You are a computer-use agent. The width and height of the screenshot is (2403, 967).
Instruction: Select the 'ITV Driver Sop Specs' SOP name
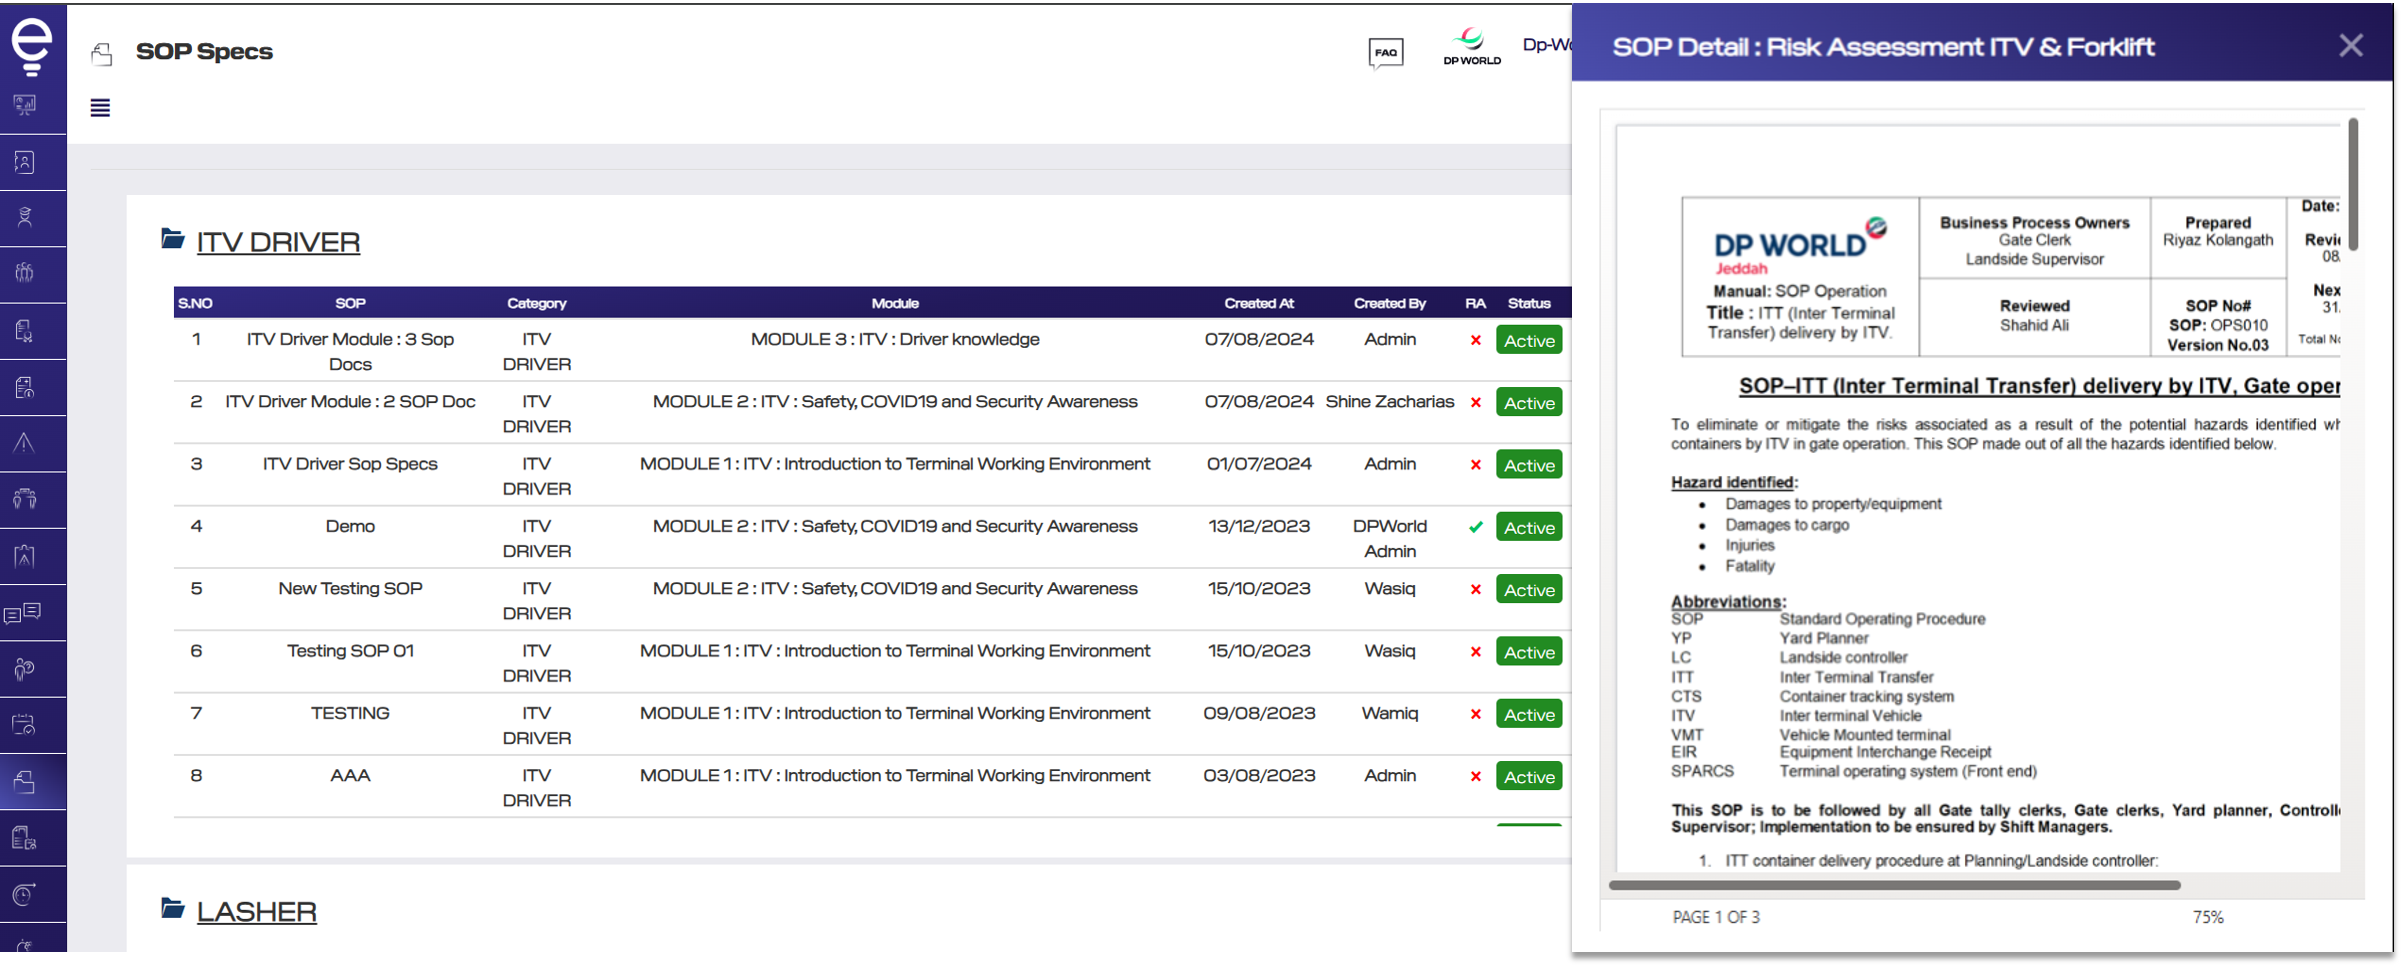(350, 464)
